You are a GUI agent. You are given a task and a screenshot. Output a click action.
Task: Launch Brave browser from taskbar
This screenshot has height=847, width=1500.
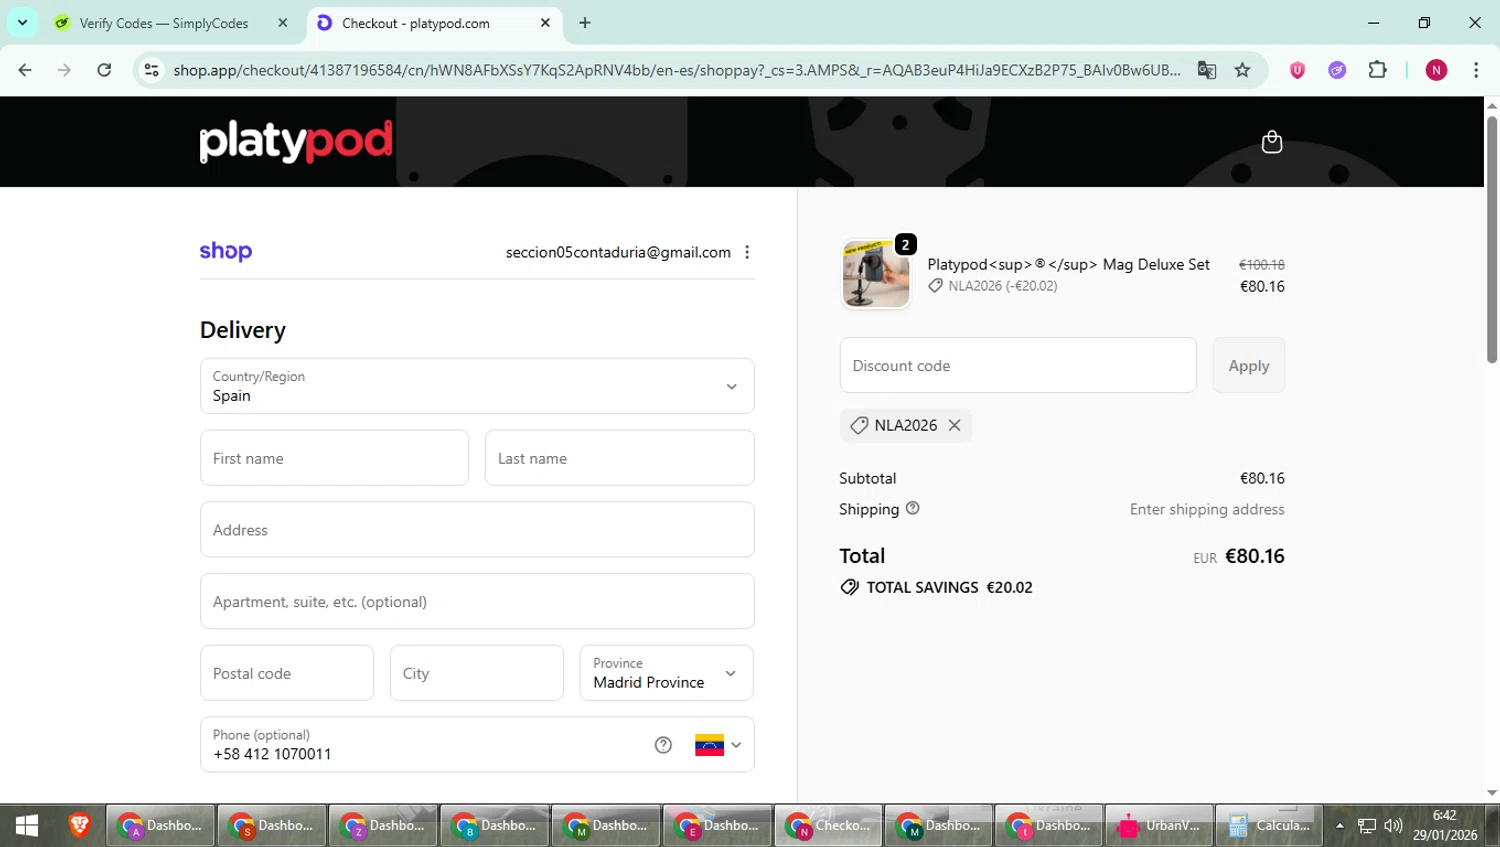coord(79,825)
